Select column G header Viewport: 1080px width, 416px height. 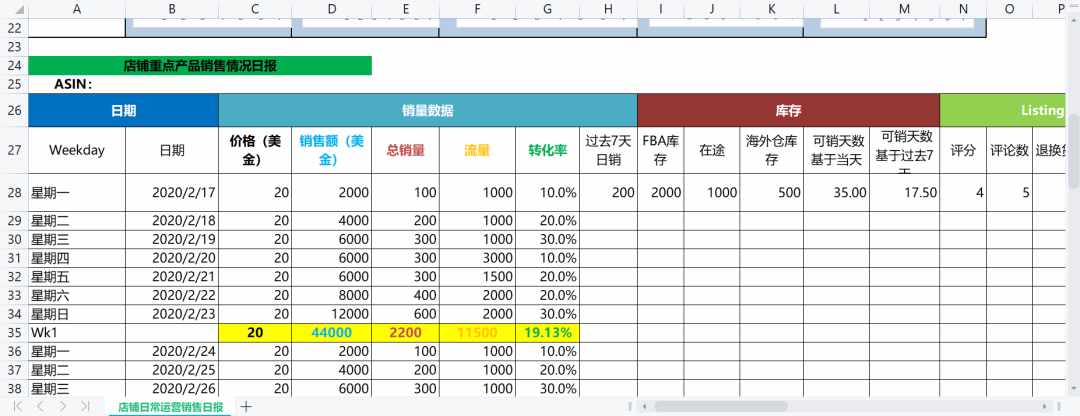click(x=548, y=10)
